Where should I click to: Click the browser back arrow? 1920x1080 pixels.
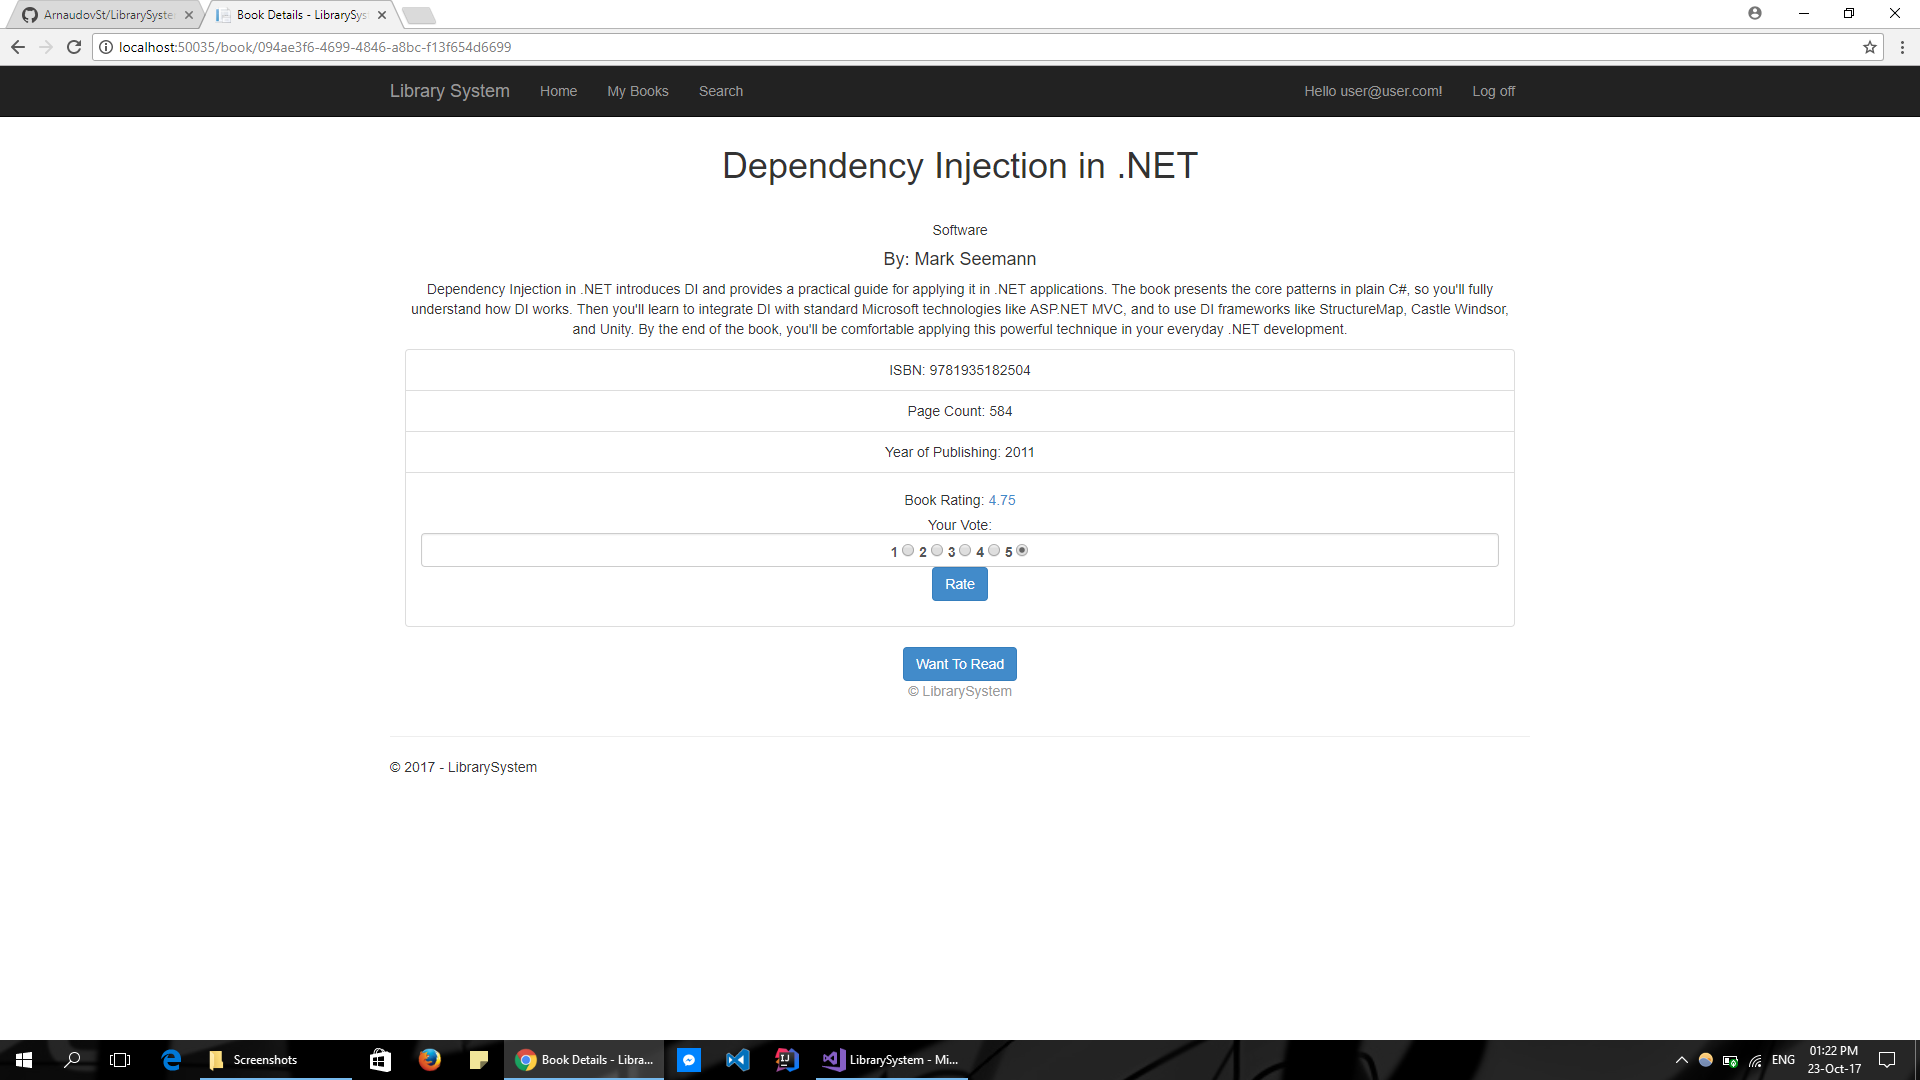18,47
